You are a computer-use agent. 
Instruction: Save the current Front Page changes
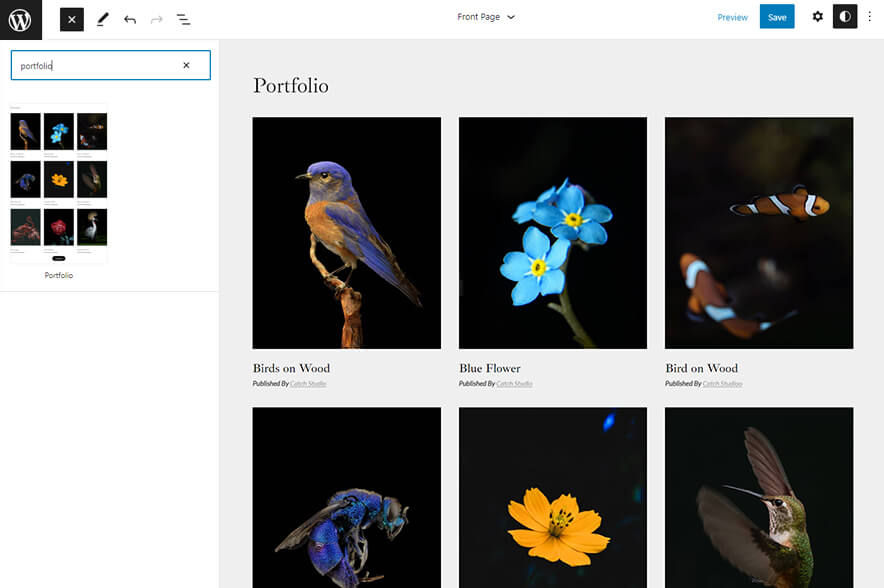(777, 17)
